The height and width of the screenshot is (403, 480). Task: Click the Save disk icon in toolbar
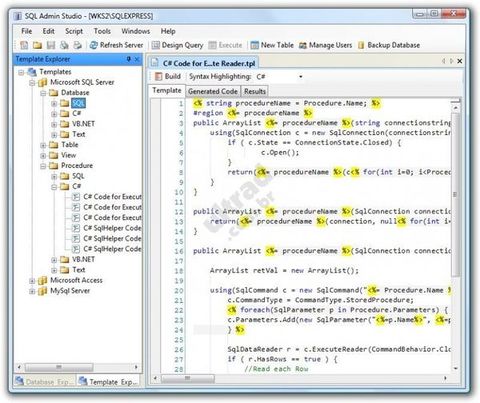(51, 45)
